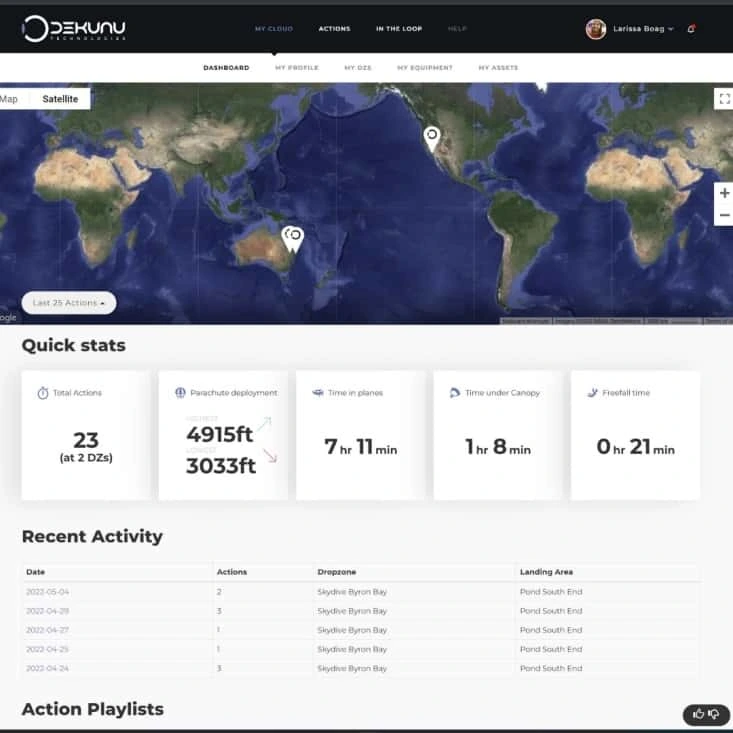733x733 pixels.
Task: Click the North America map pin
Action: coord(432,137)
